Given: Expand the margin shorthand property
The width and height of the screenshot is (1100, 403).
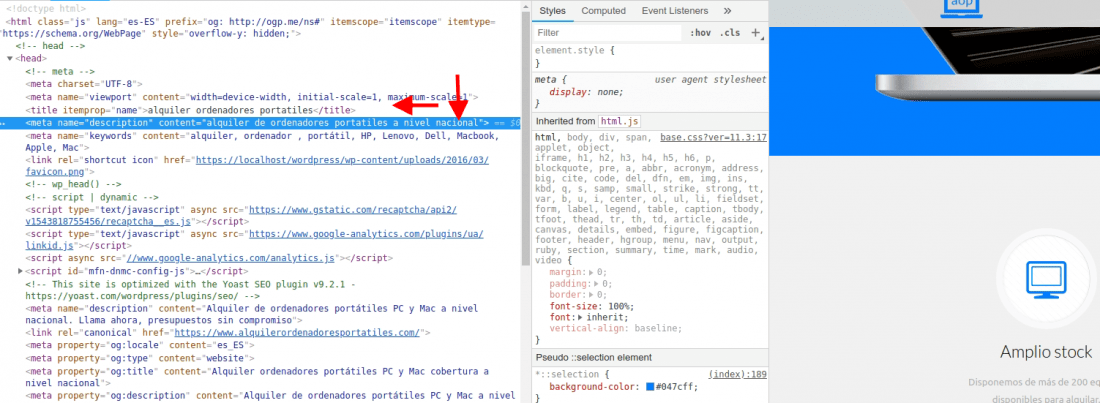Looking at the screenshot, I should pos(591,272).
